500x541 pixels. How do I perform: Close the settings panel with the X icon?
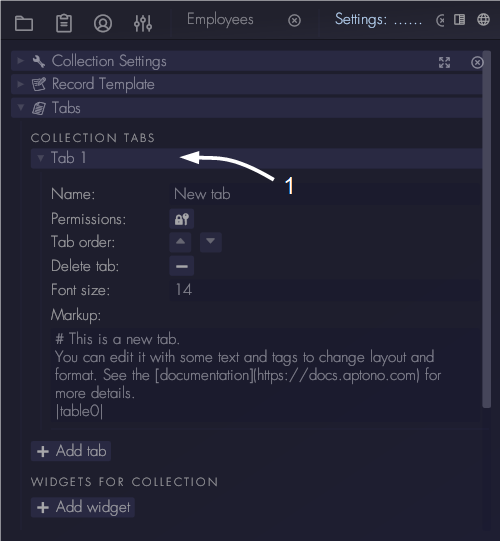[477, 62]
